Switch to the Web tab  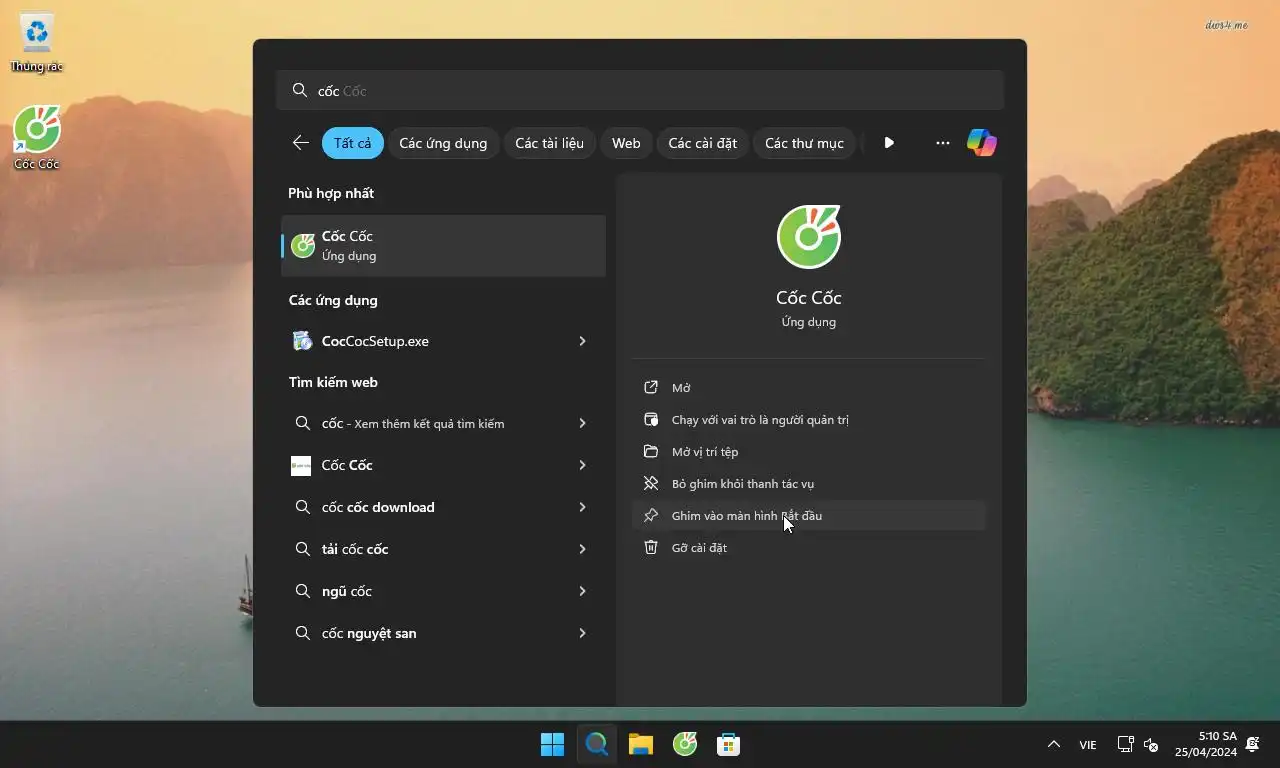click(x=626, y=143)
